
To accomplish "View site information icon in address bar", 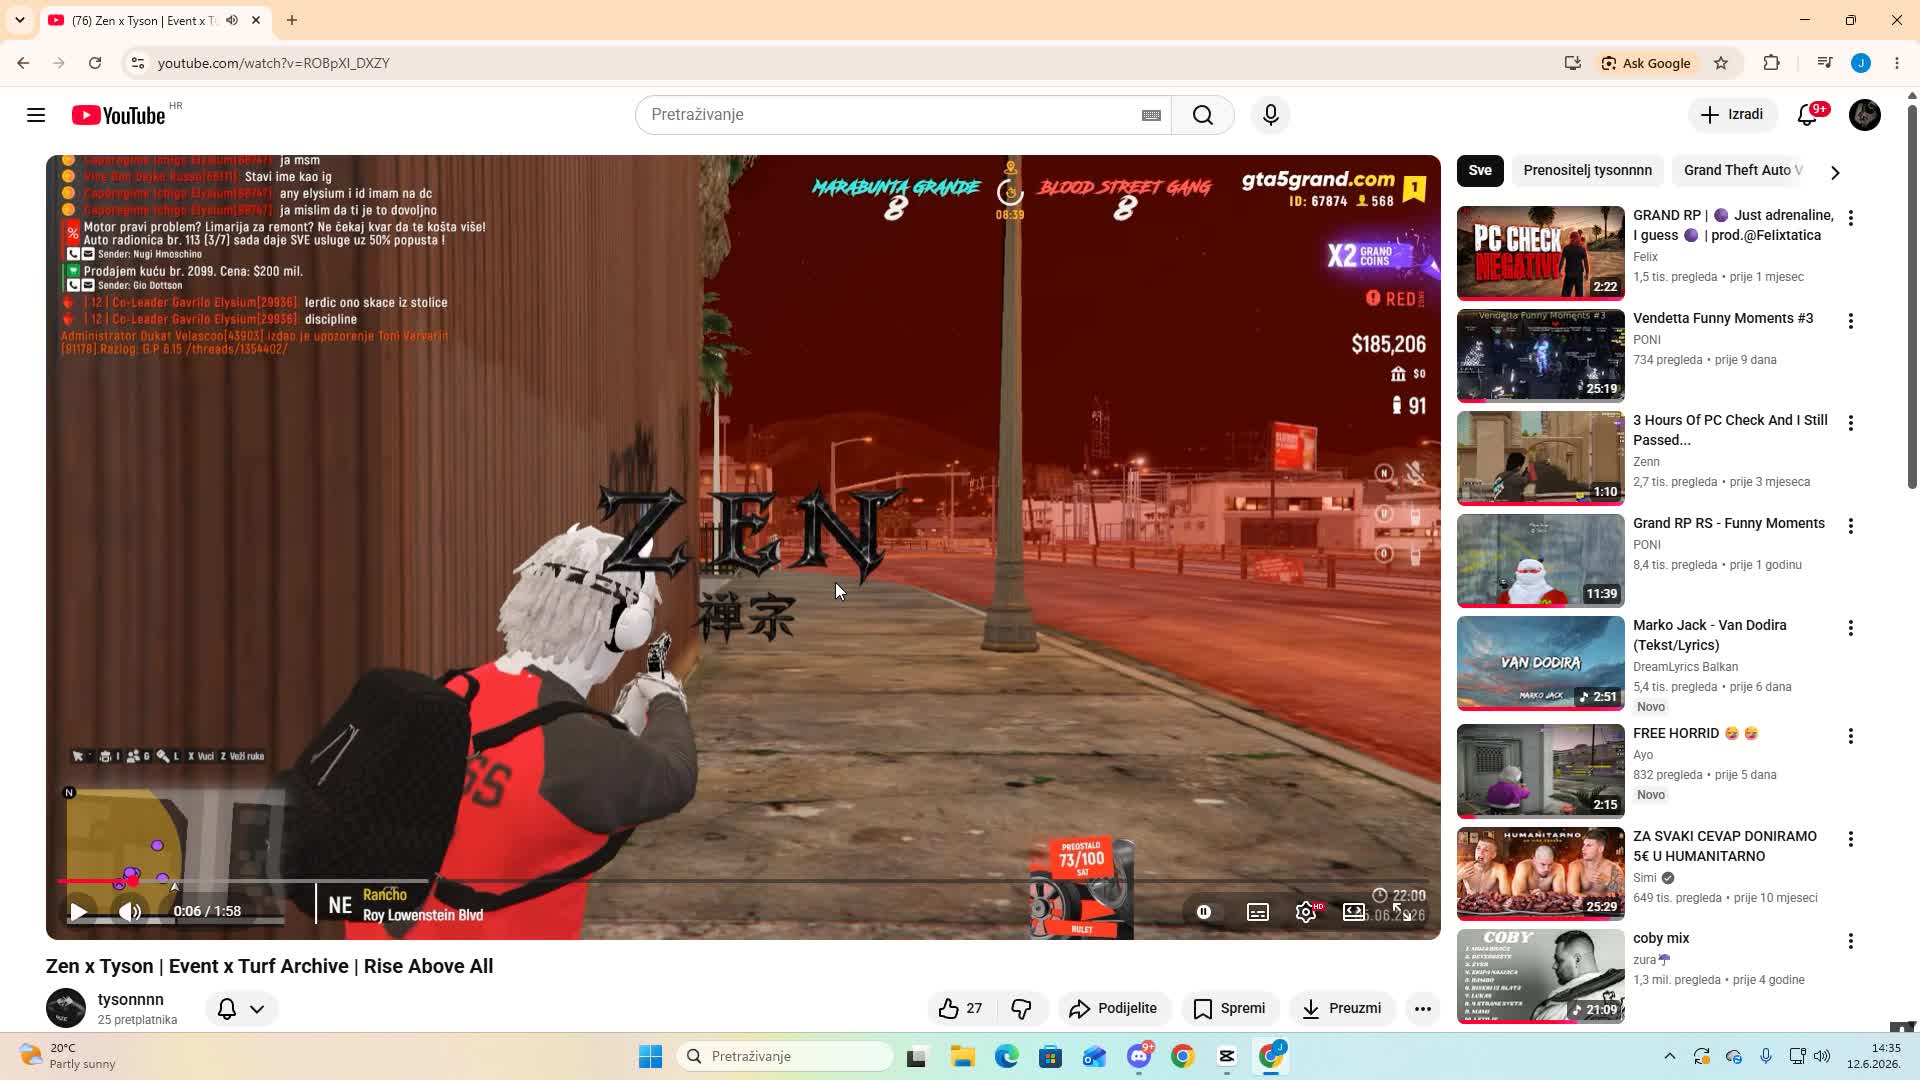I will 138,63.
